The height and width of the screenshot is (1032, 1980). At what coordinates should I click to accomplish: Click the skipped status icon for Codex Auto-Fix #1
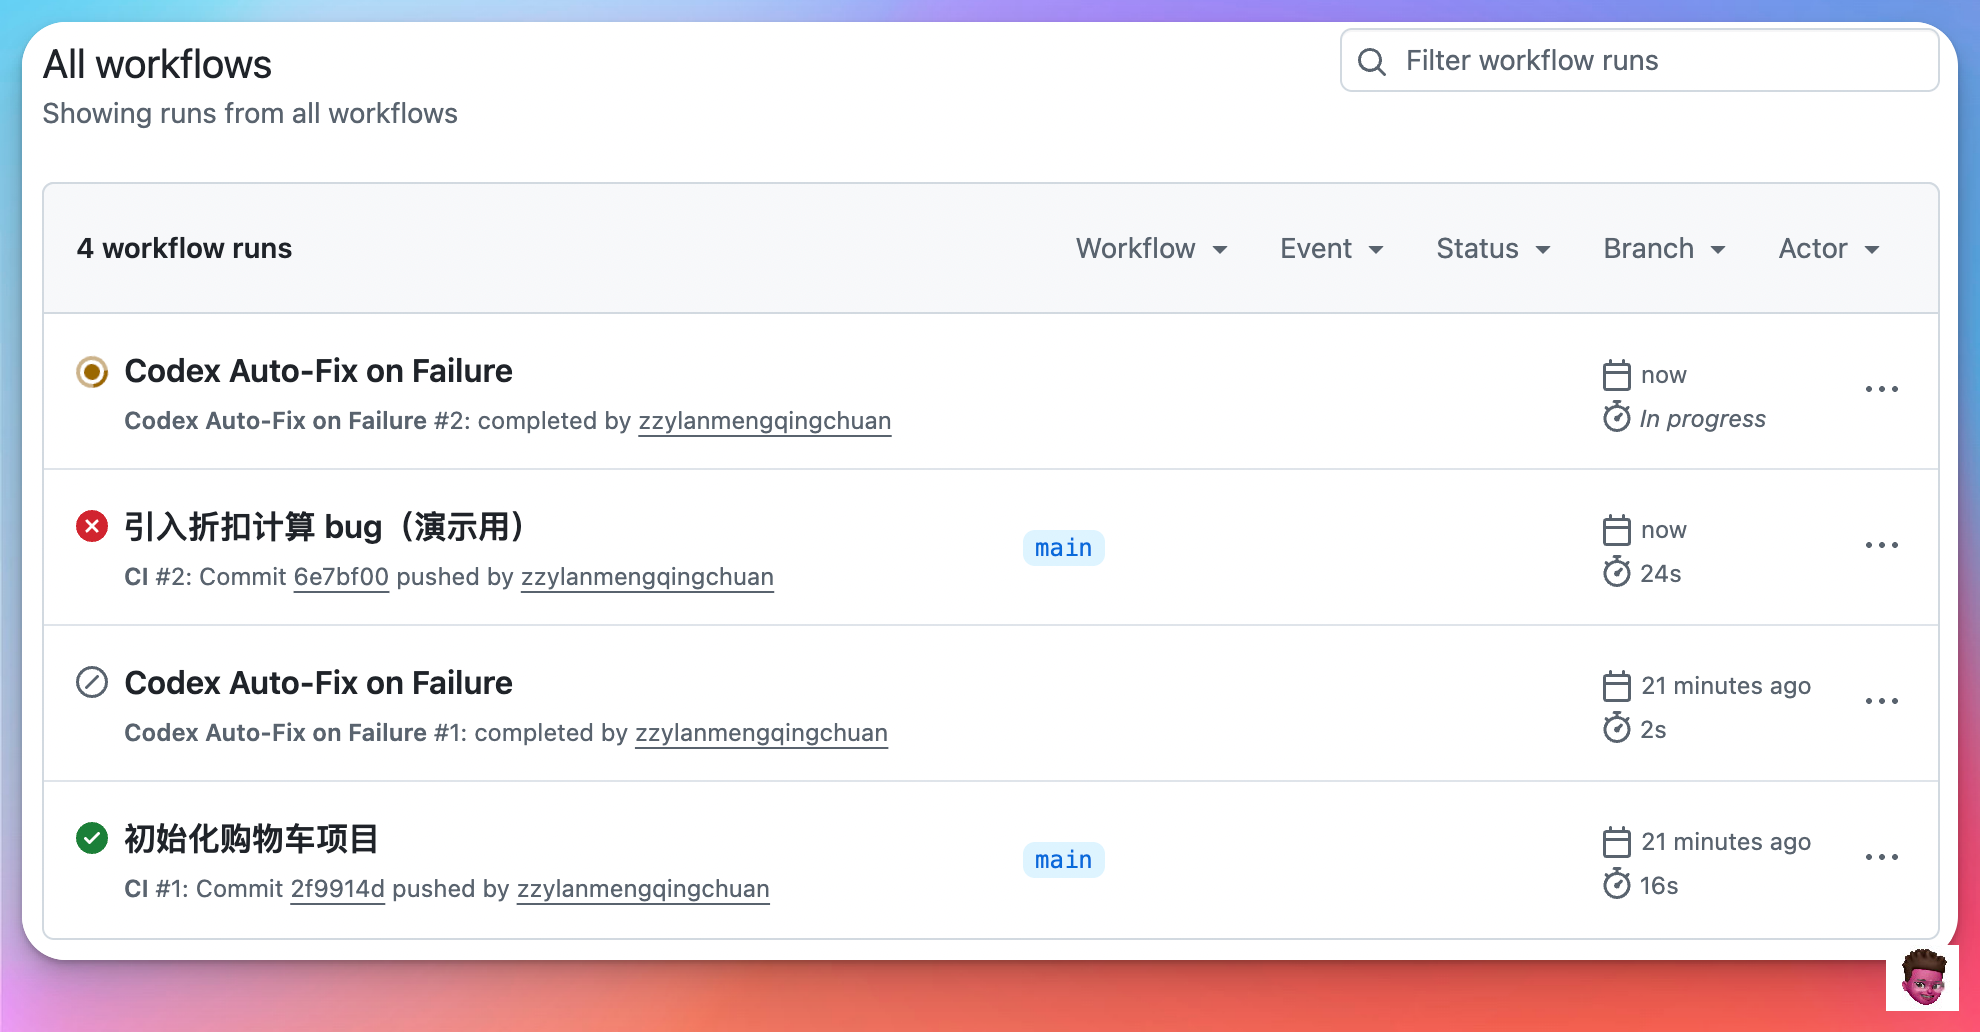pyautogui.click(x=92, y=683)
